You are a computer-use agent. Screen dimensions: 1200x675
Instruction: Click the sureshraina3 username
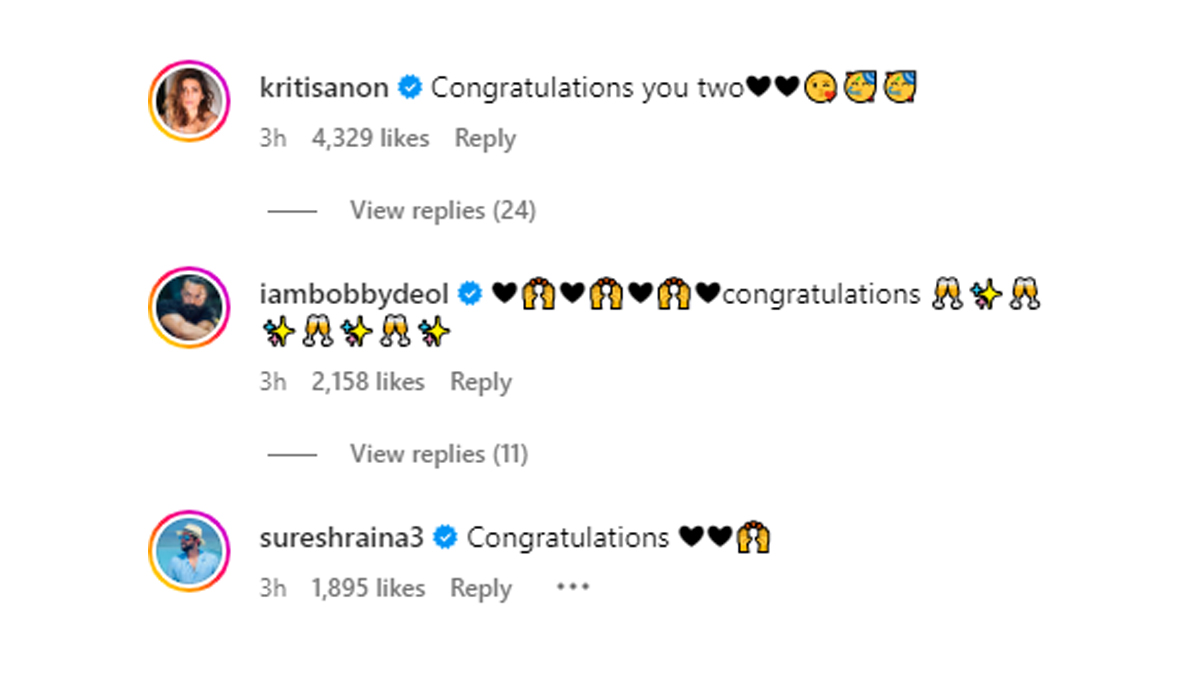click(341, 538)
